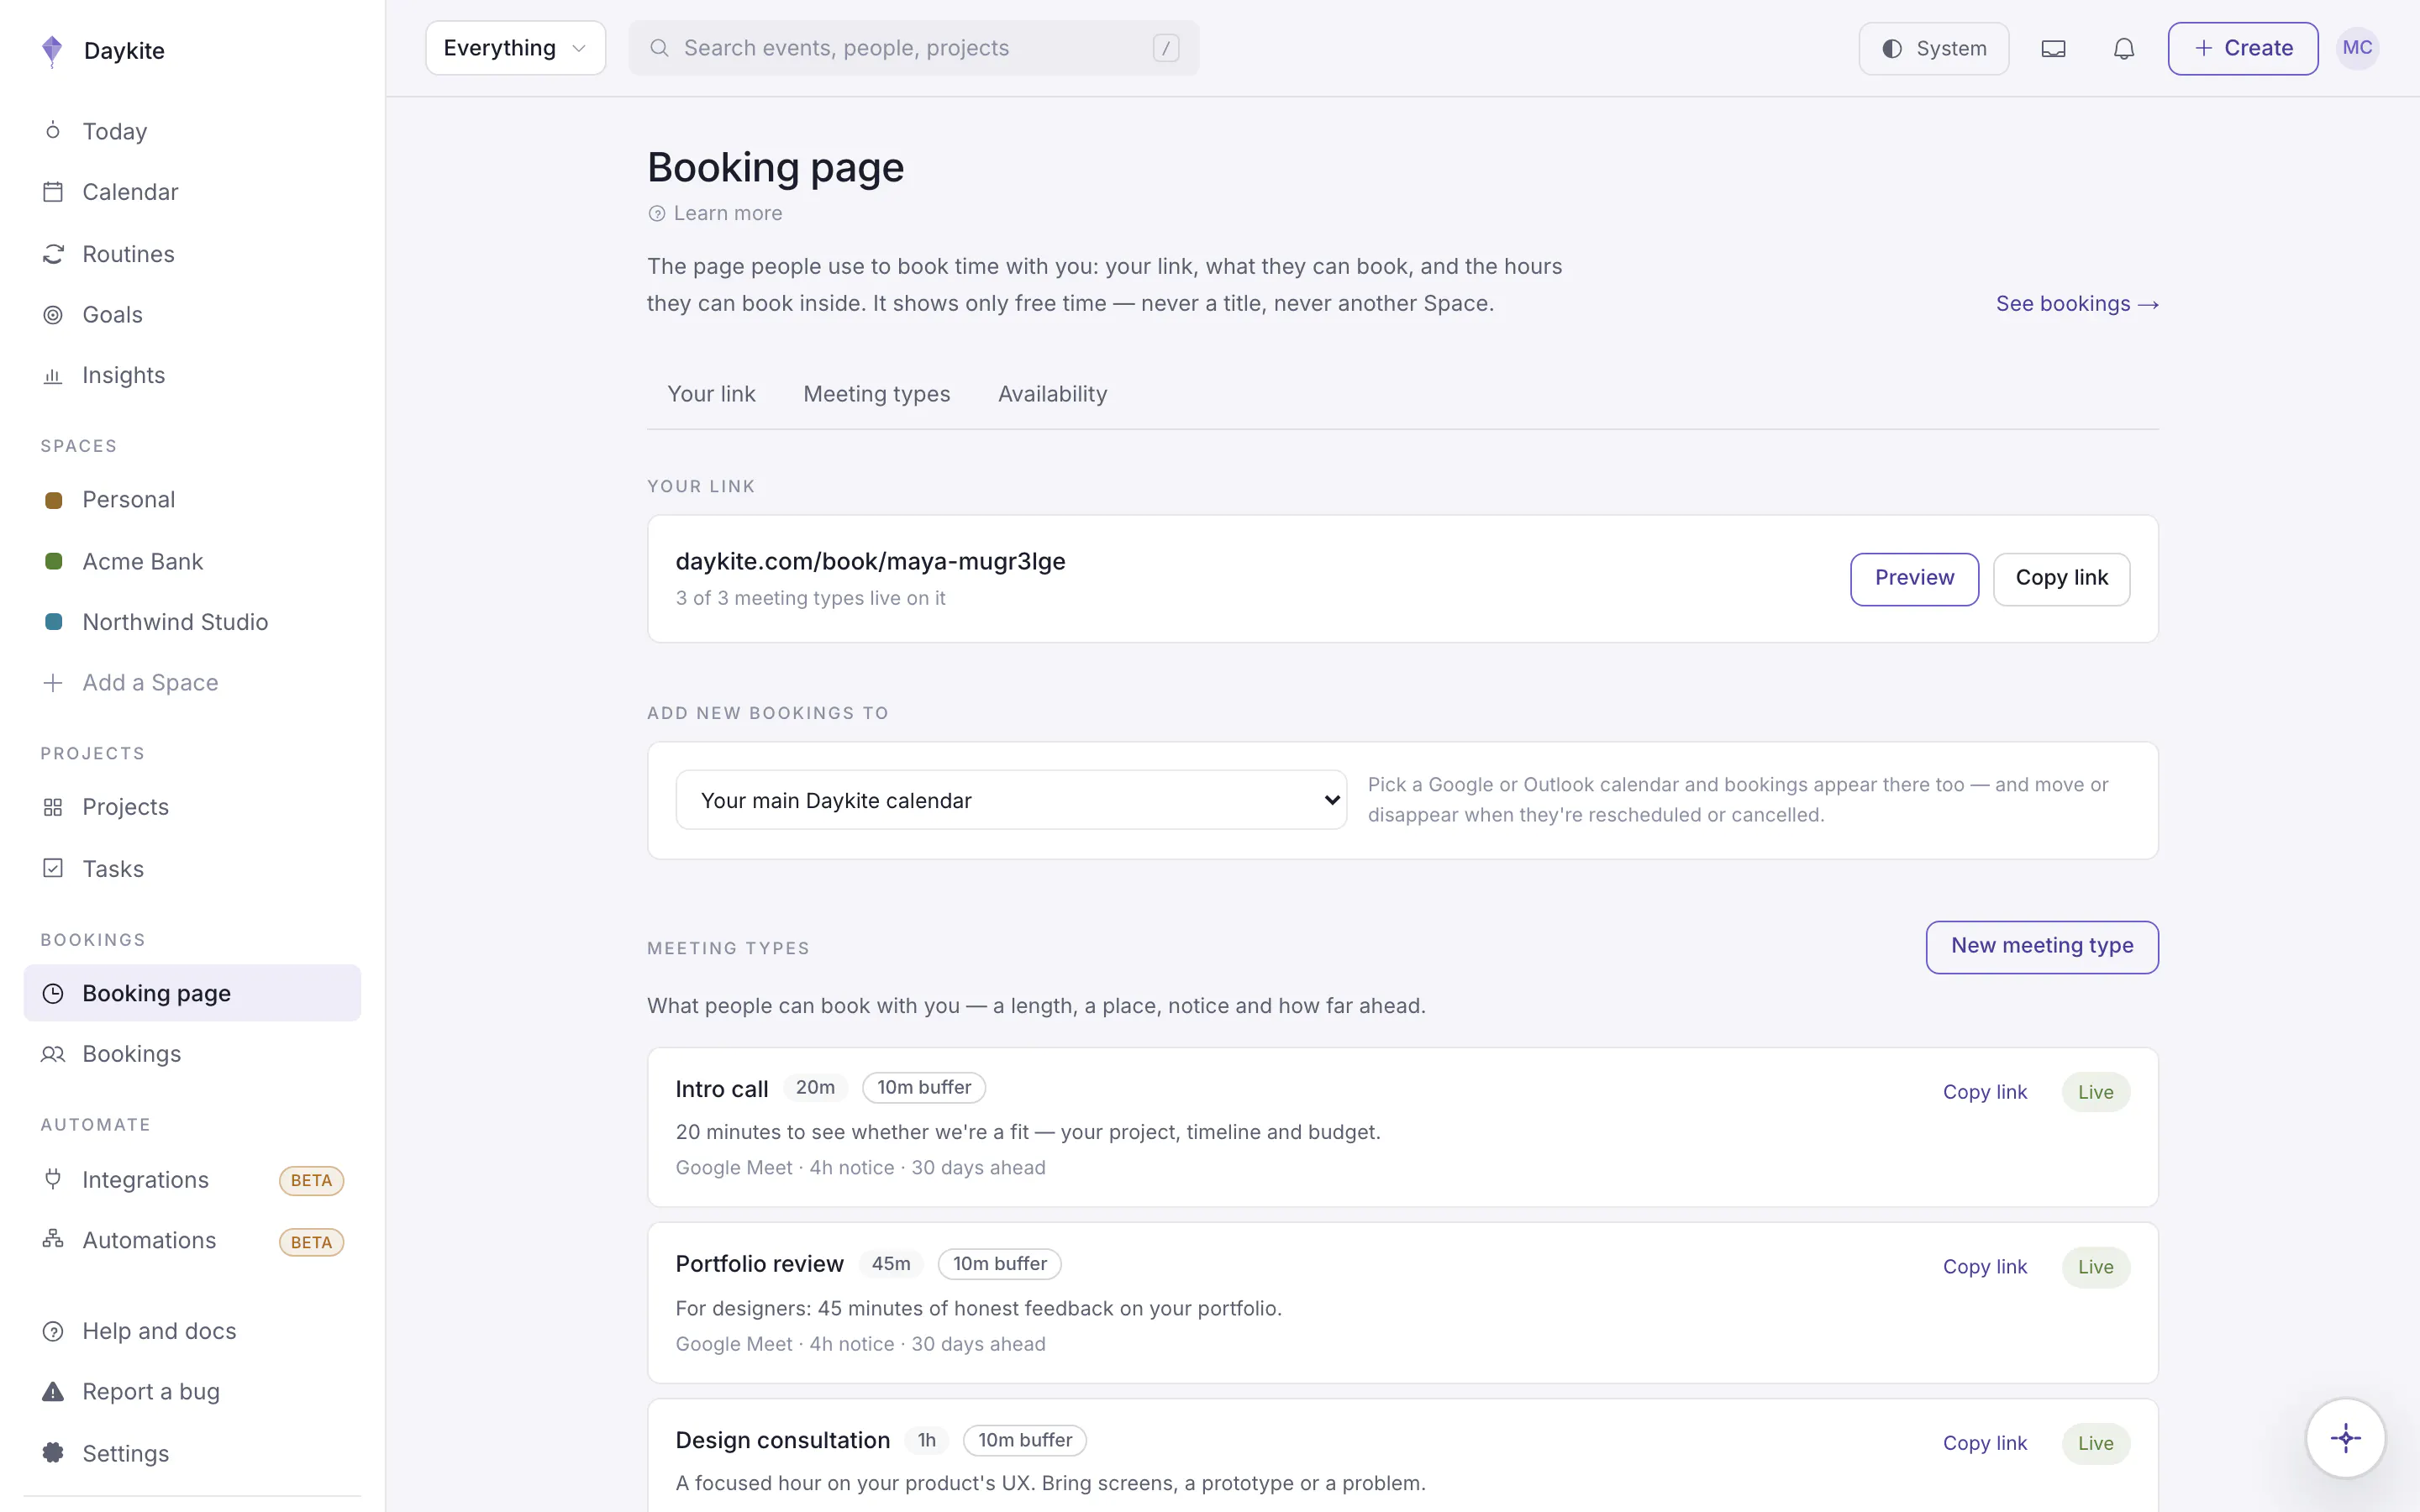The height and width of the screenshot is (1512, 2420).
Task: Select the Acme Bank space color dot
Action: [x=54, y=561]
